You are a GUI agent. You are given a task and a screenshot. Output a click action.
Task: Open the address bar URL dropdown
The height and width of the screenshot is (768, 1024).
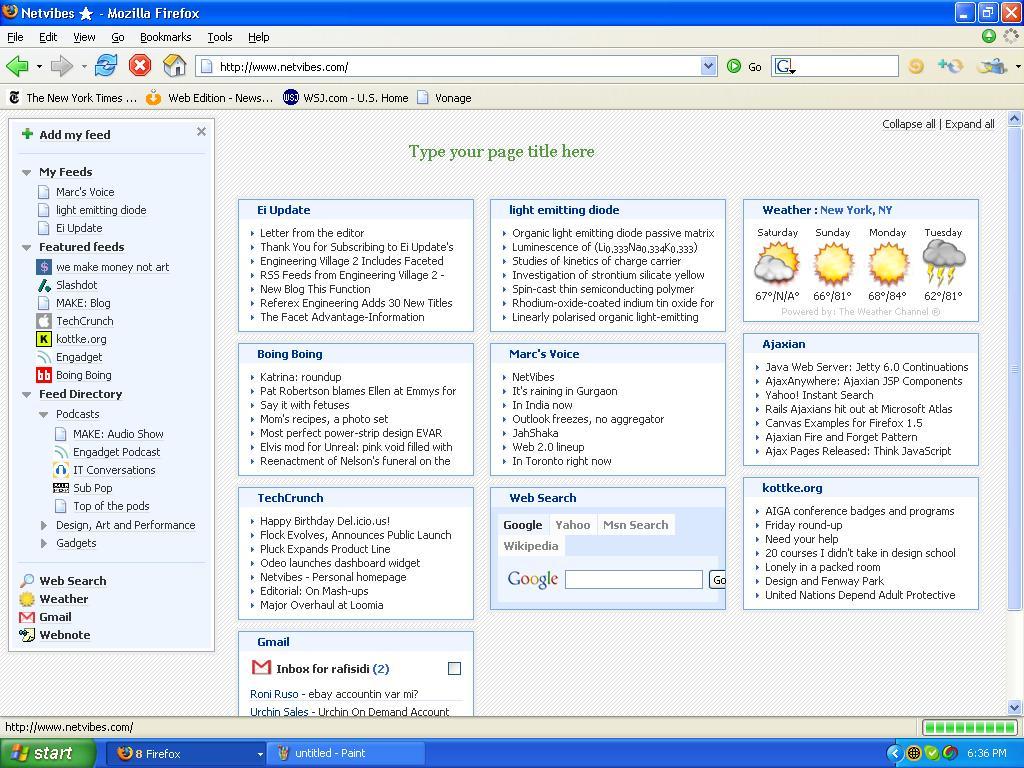pyautogui.click(x=709, y=66)
